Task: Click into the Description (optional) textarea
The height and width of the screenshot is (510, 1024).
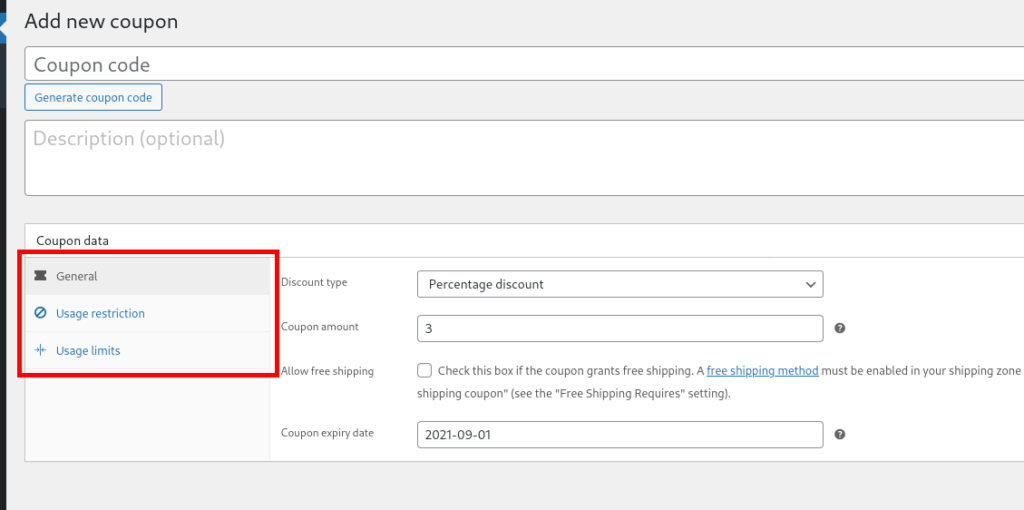Action: point(524,157)
